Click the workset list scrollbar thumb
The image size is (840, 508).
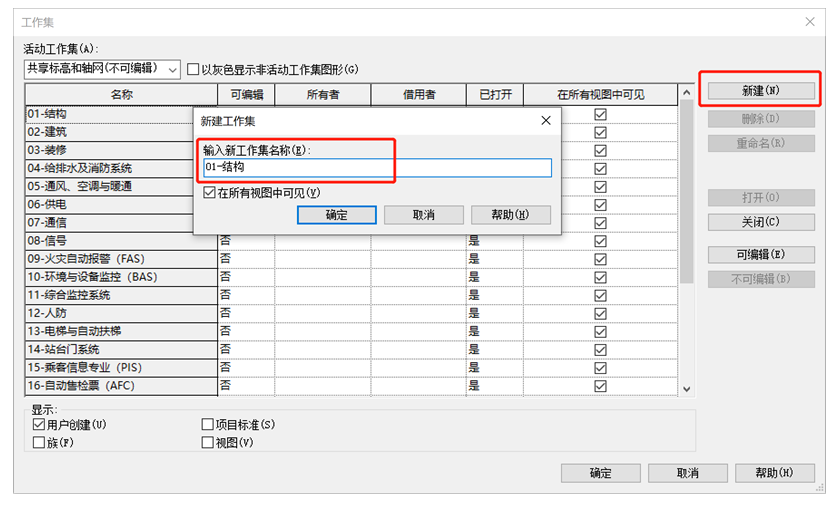coord(686,192)
